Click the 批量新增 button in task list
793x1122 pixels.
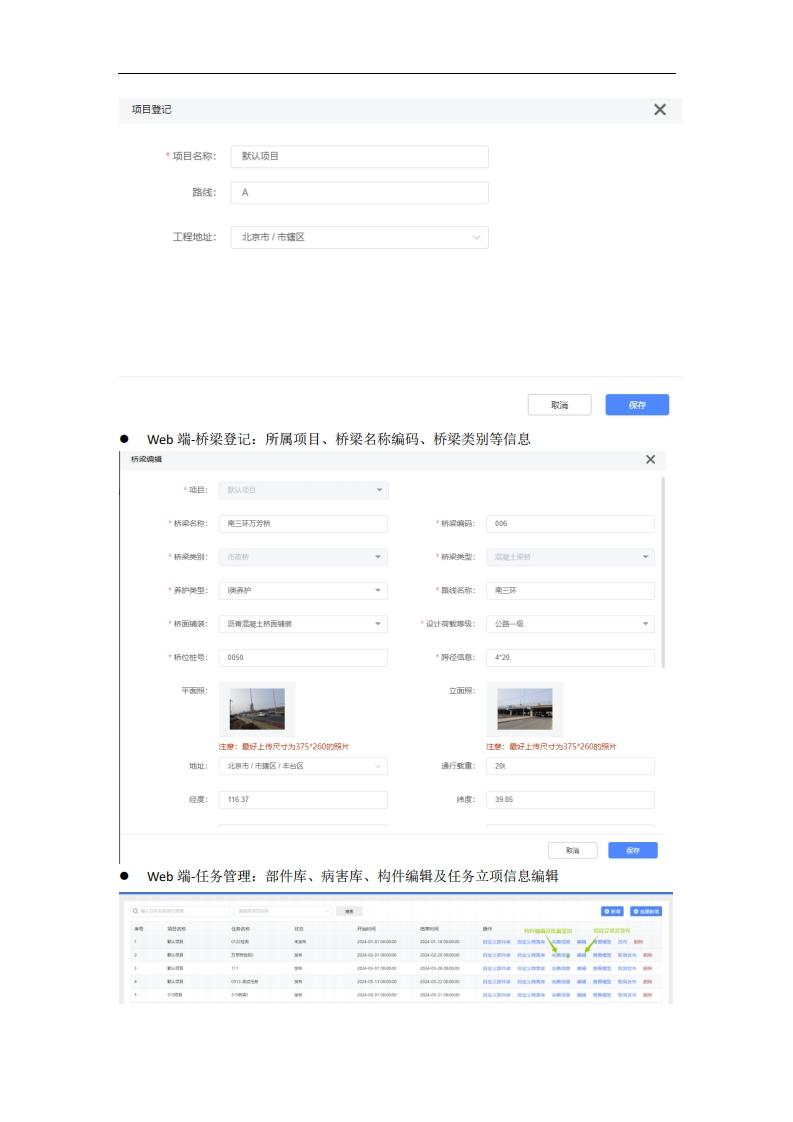pyautogui.click(x=646, y=911)
